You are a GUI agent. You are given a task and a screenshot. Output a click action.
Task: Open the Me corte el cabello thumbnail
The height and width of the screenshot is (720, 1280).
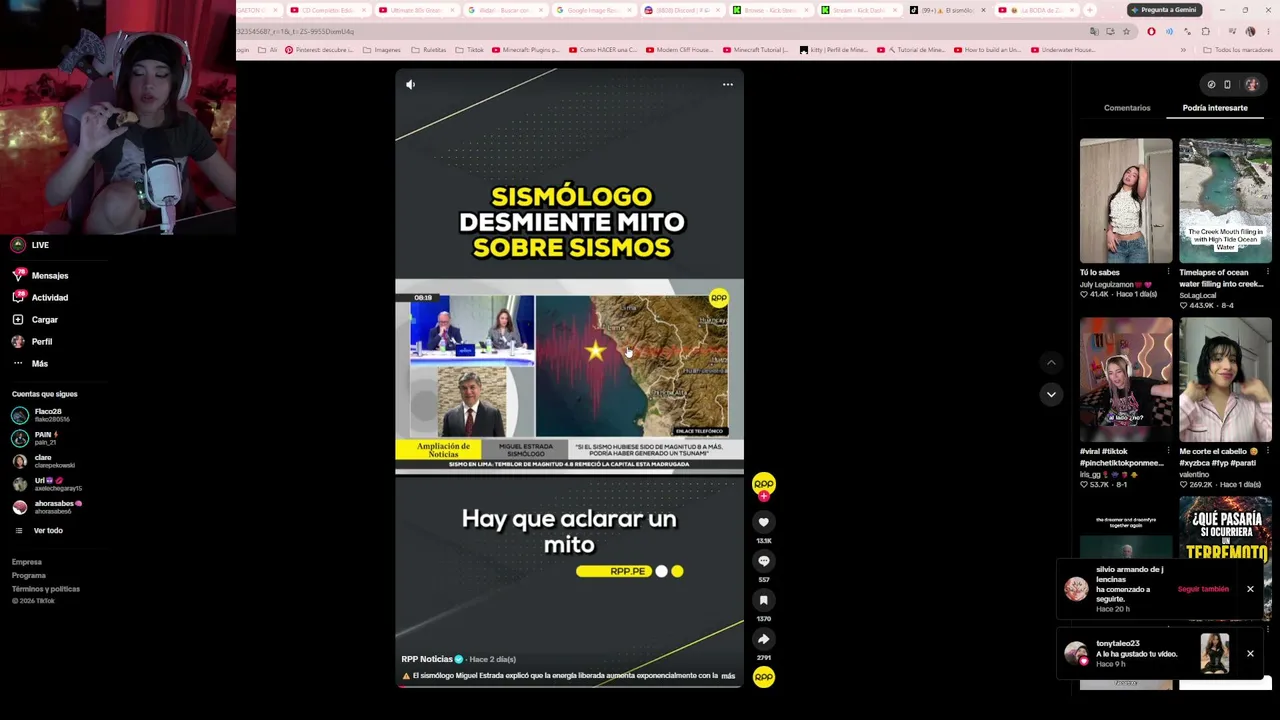[x=1225, y=380]
